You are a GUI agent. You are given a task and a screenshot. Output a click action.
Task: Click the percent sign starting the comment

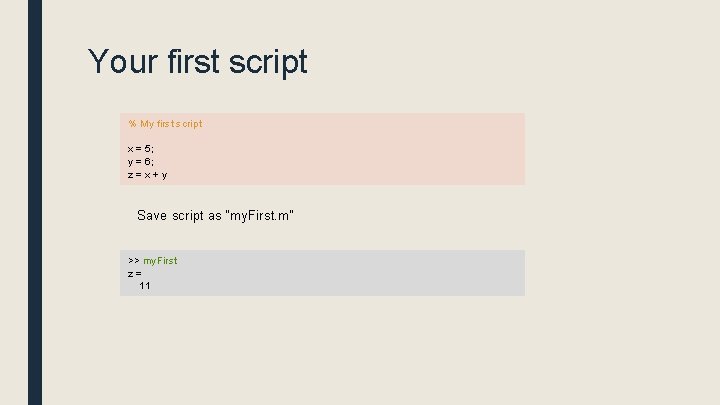[x=132, y=124]
